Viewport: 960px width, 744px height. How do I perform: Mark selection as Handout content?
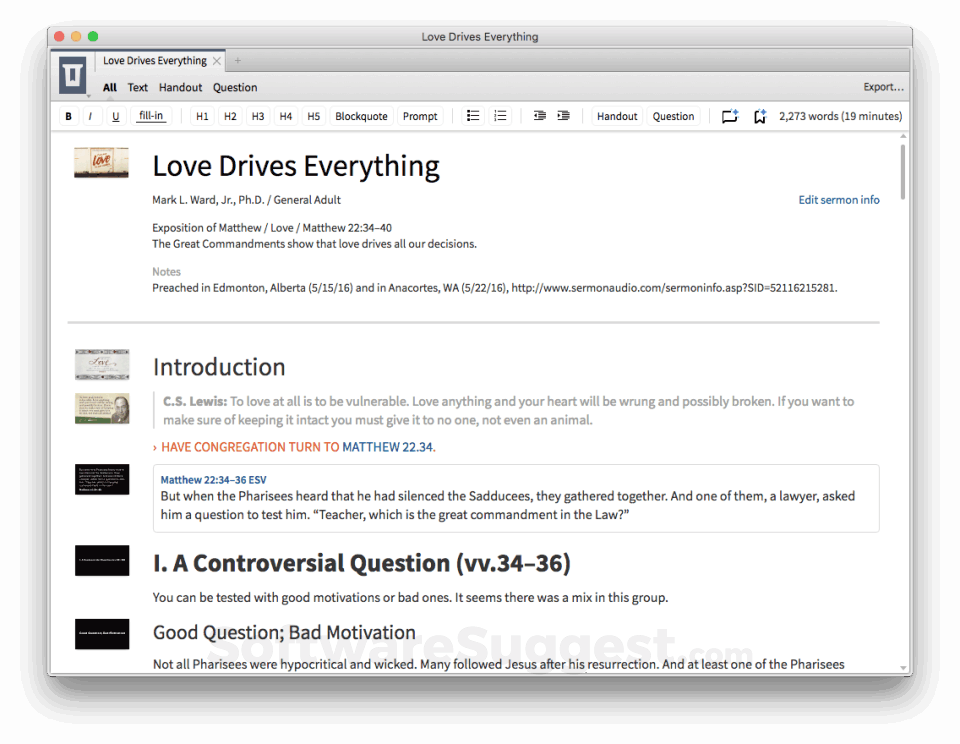(x=616, y=116)
